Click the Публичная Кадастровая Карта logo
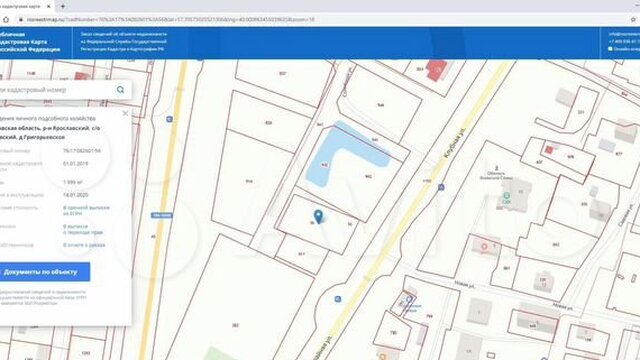640x360 pixels. tap(31, 42)
